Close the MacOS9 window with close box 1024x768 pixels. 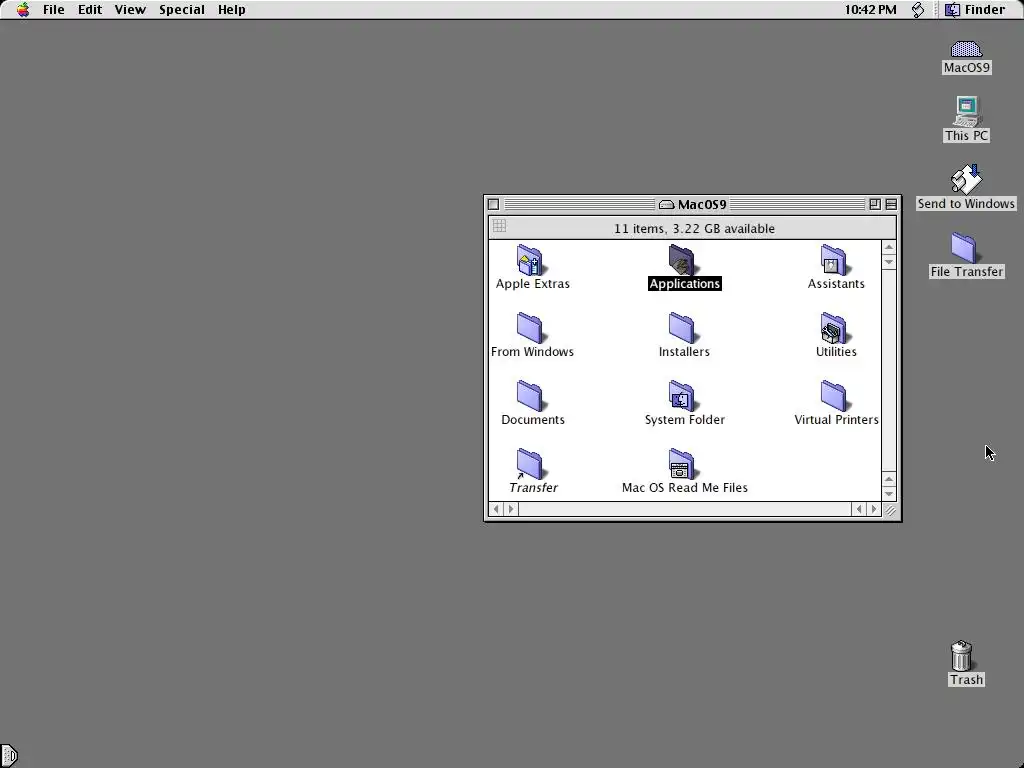(494, 204)
